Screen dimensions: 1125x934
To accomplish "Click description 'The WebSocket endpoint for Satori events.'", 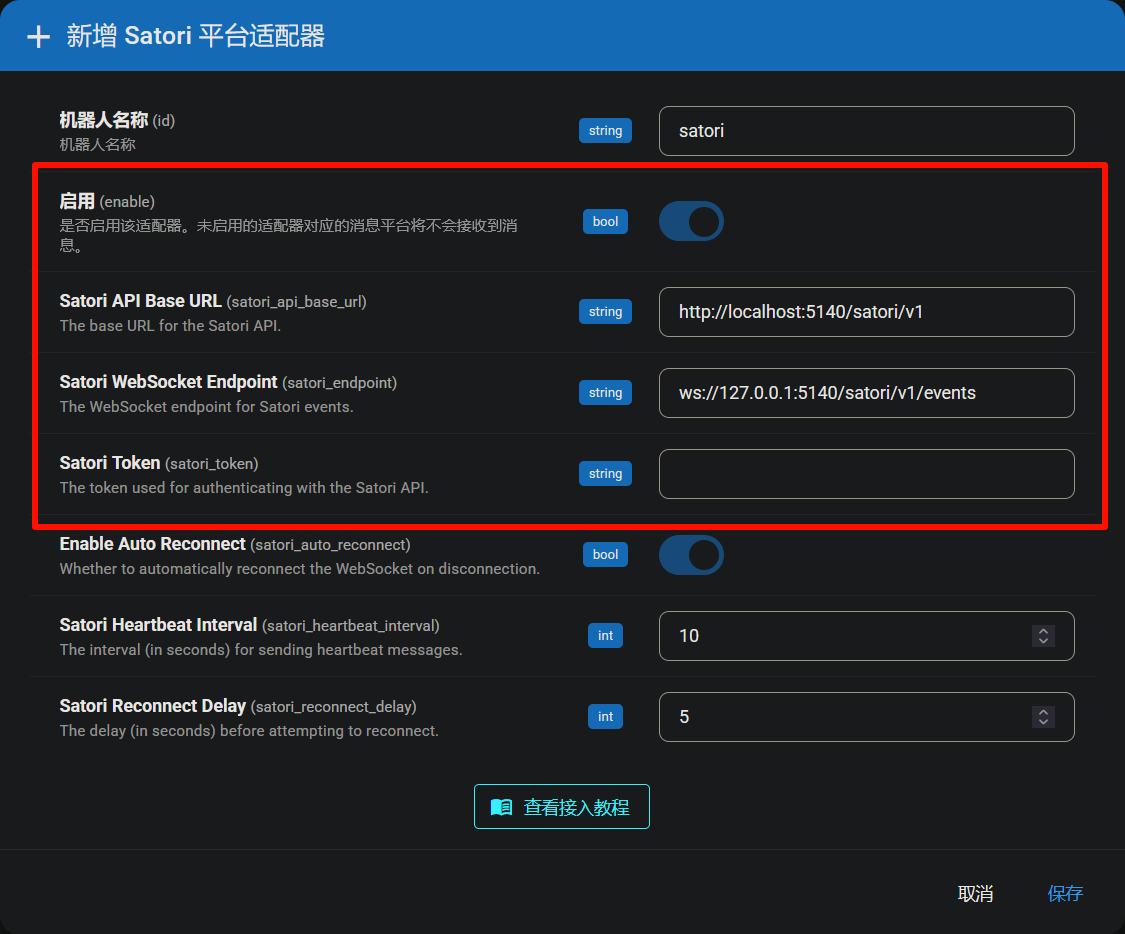I will [207, 407].
